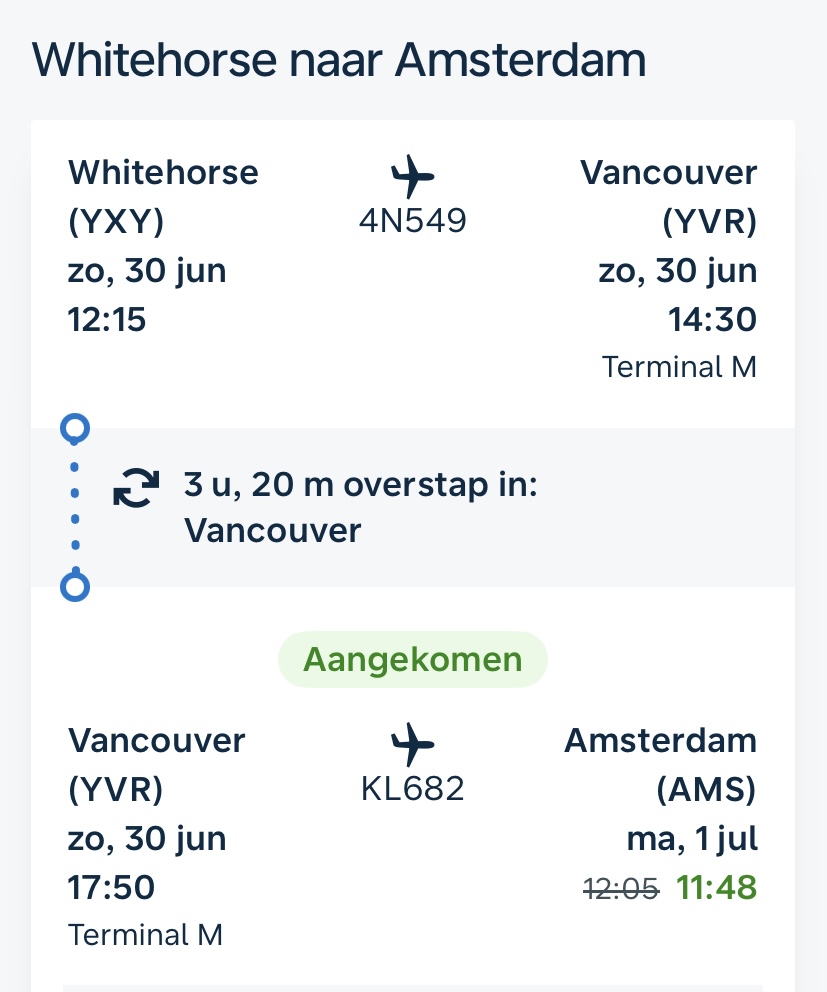Click the updated arrival time 11:48
Screen dimensions: 827x992
716,887
